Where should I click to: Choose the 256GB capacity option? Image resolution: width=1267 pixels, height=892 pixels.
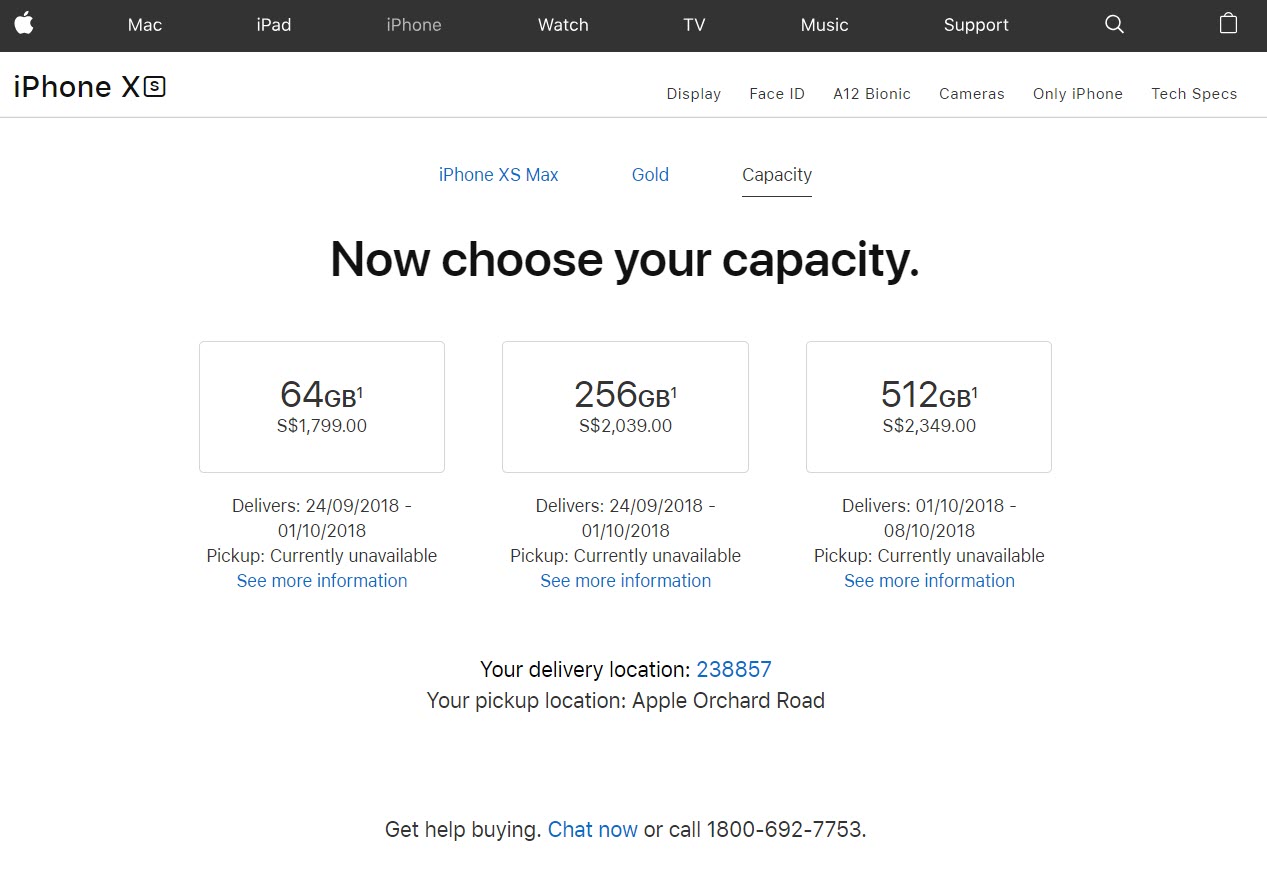[x=625, y=407]
